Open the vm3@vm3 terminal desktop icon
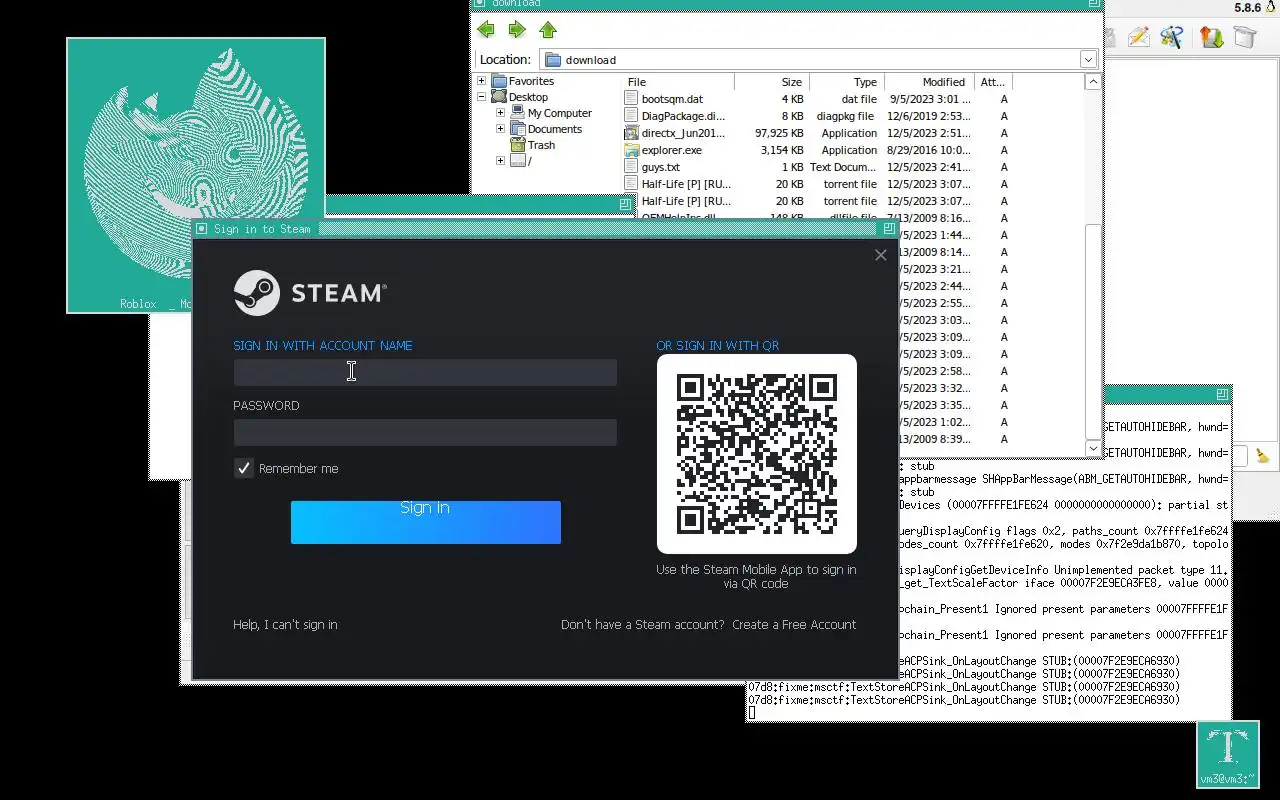Screen dimensions: 1280x800 tap(1226, 754)
